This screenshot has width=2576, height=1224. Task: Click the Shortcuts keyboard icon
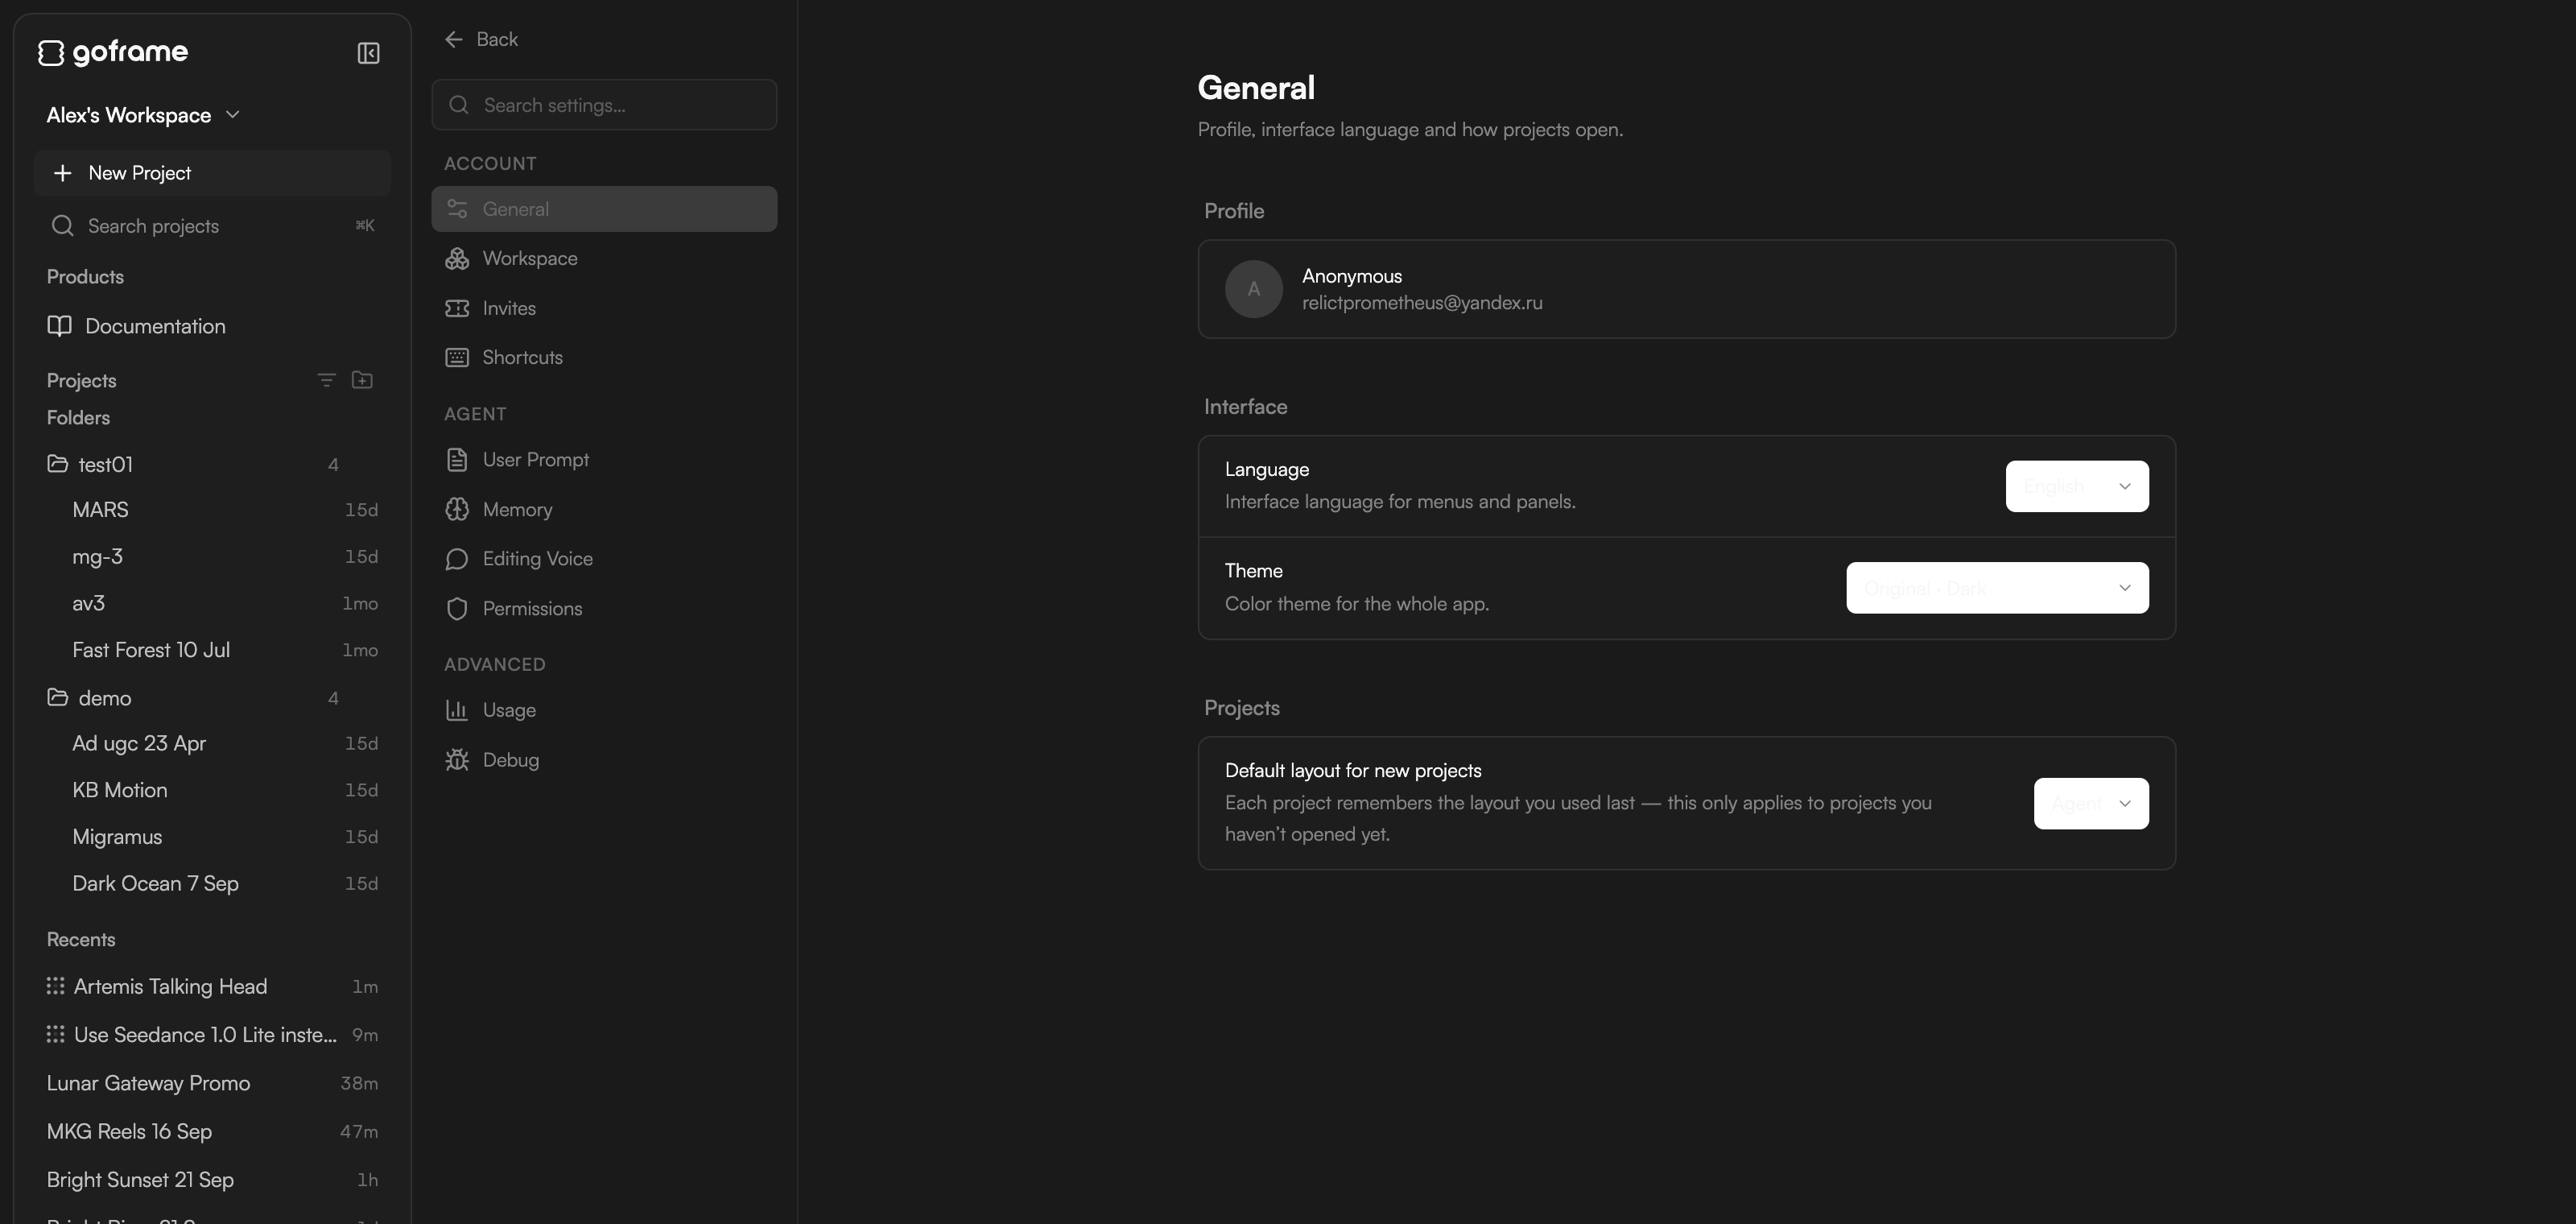(x=457, y=357)
